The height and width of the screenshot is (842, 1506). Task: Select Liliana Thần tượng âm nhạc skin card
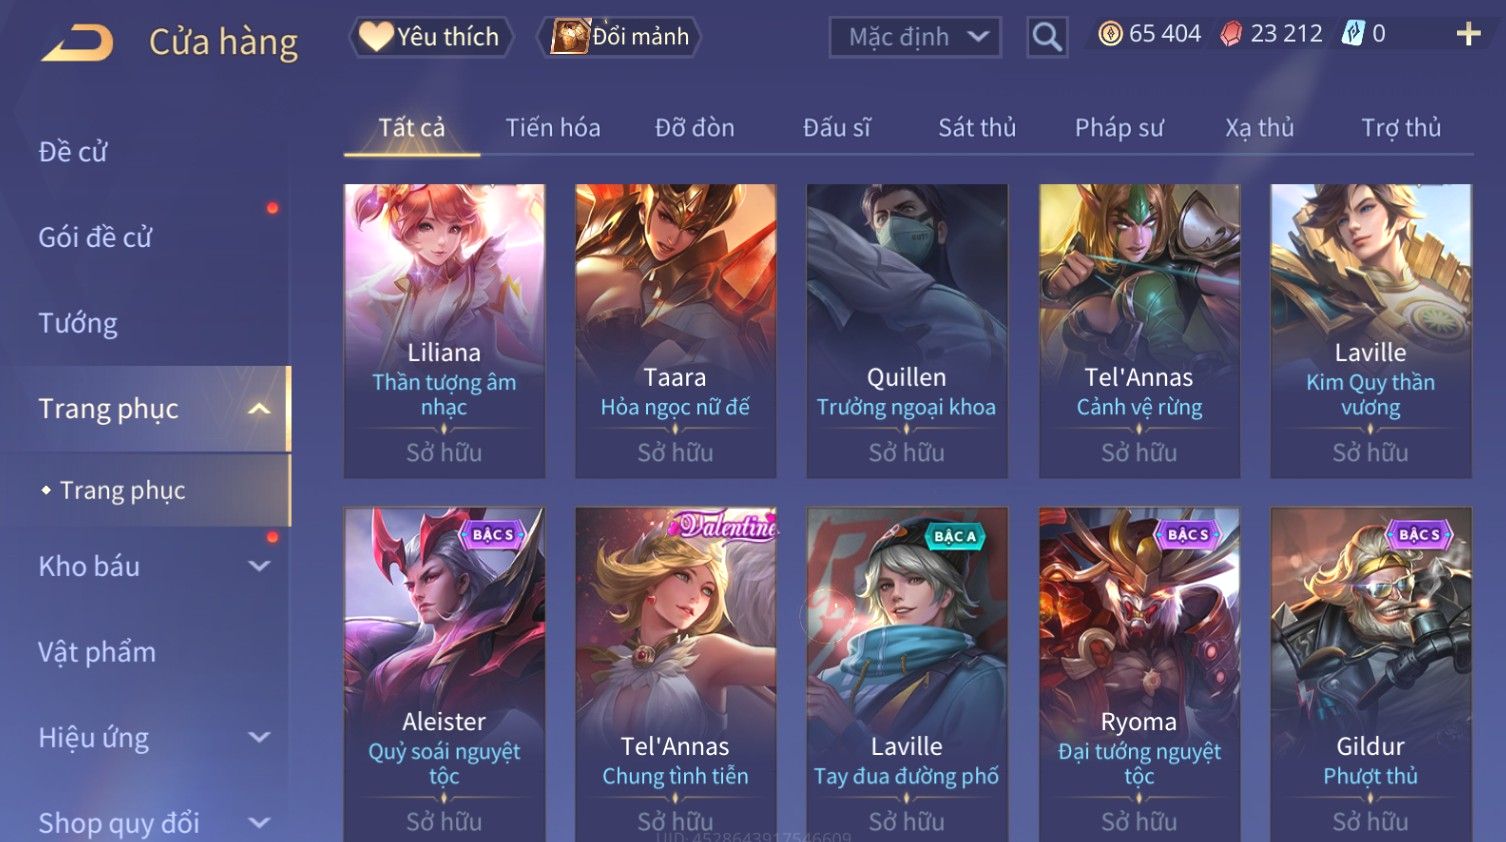(x=444, y=331)
